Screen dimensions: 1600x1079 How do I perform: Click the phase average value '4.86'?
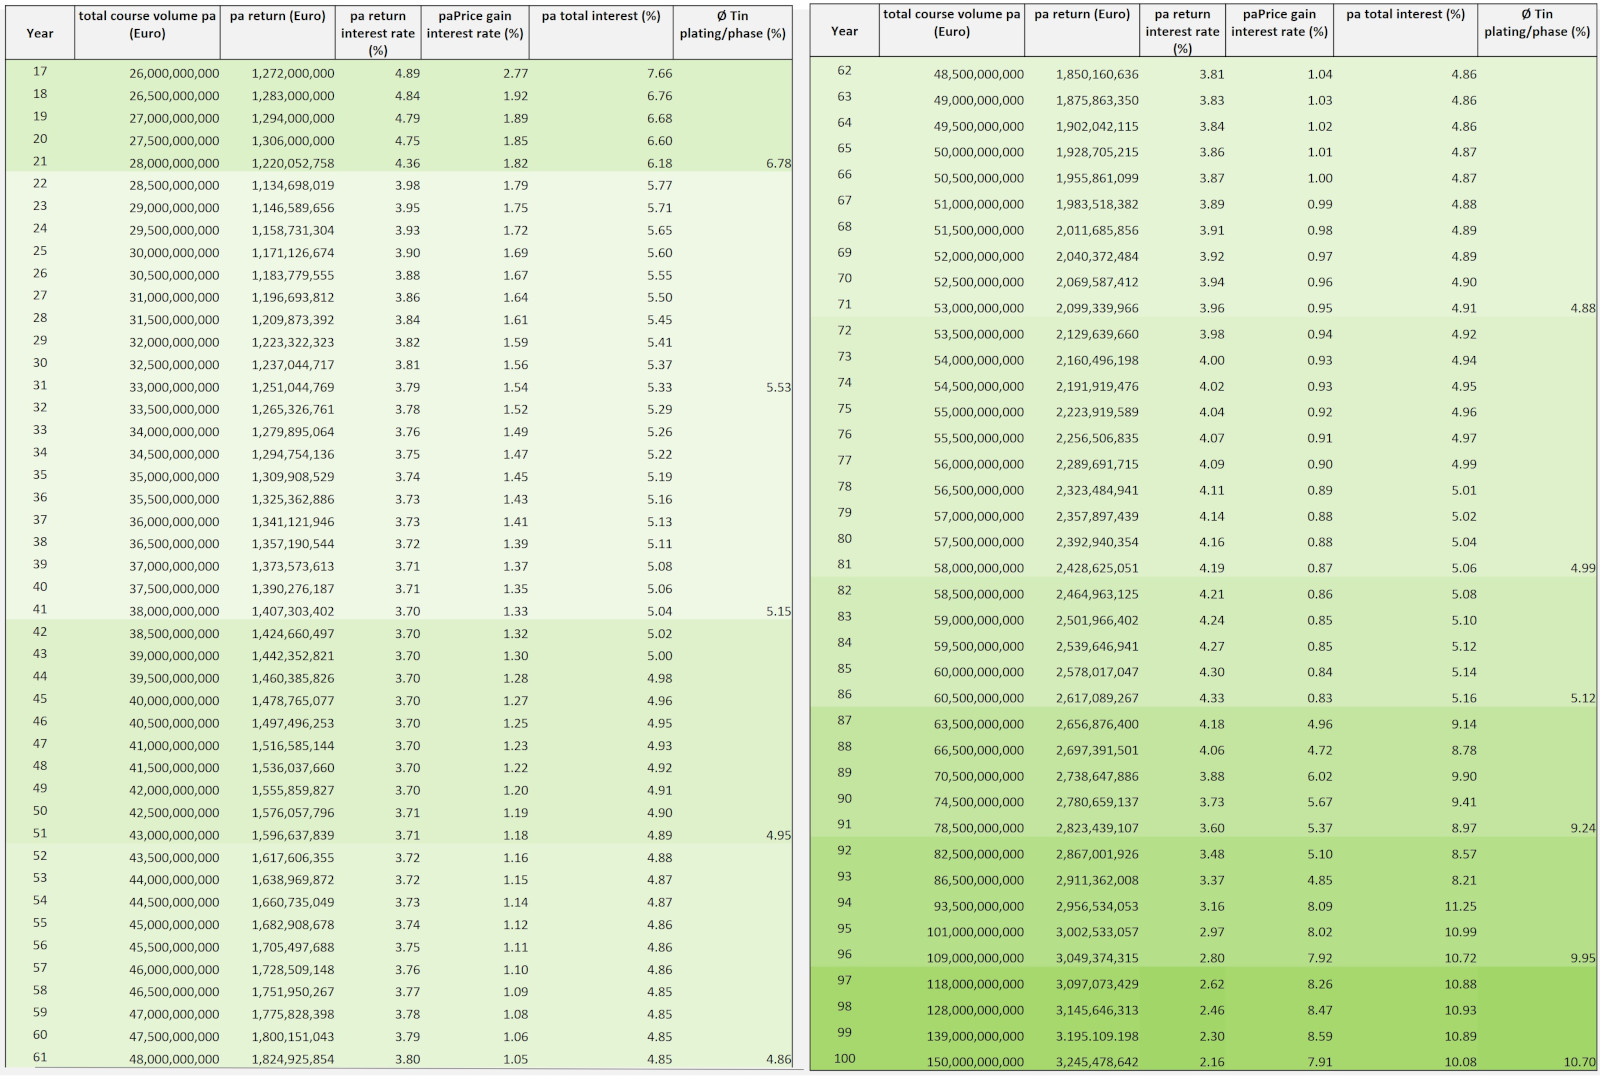(778, 1059)
